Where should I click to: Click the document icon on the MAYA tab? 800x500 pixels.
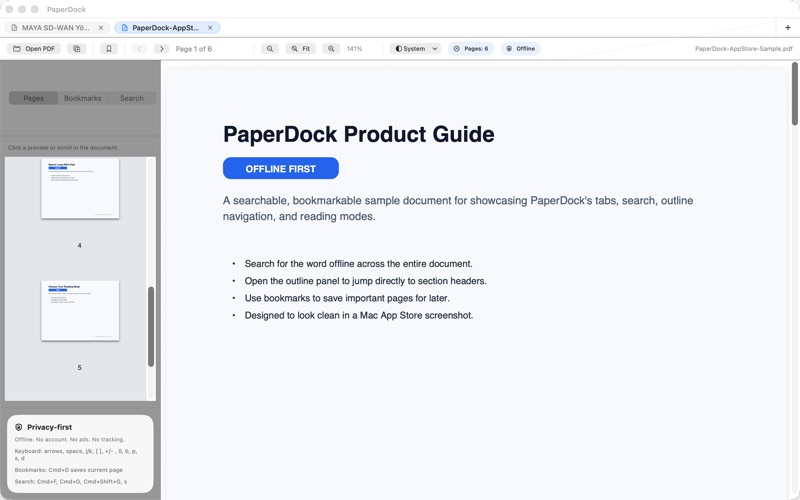tap(14, 28)
